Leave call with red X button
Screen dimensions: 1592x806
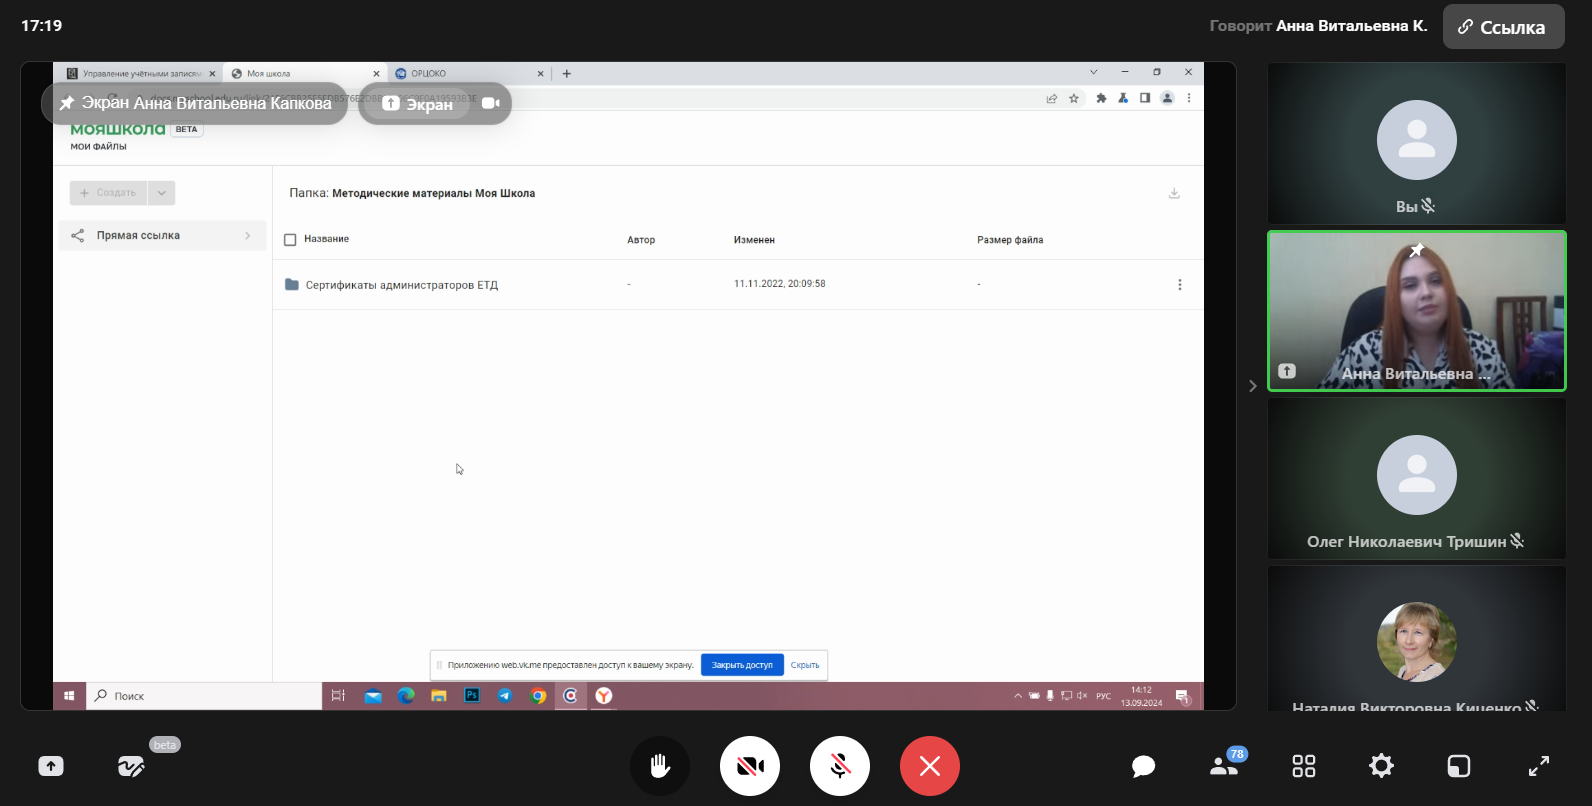(x=929, y=766)
